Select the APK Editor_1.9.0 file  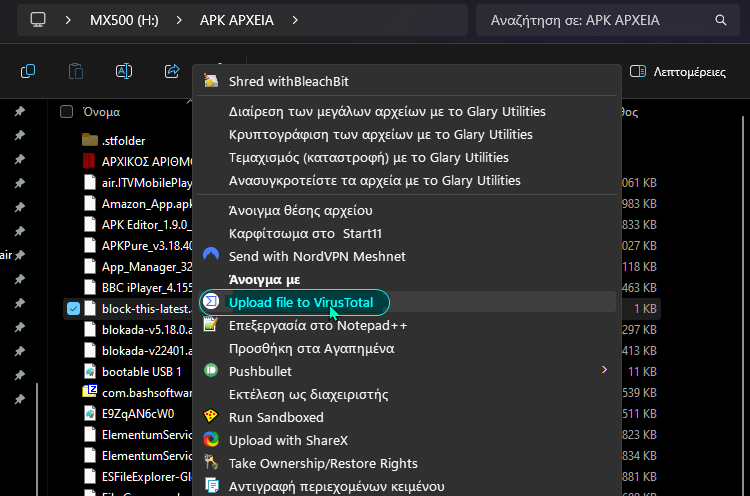146,224
